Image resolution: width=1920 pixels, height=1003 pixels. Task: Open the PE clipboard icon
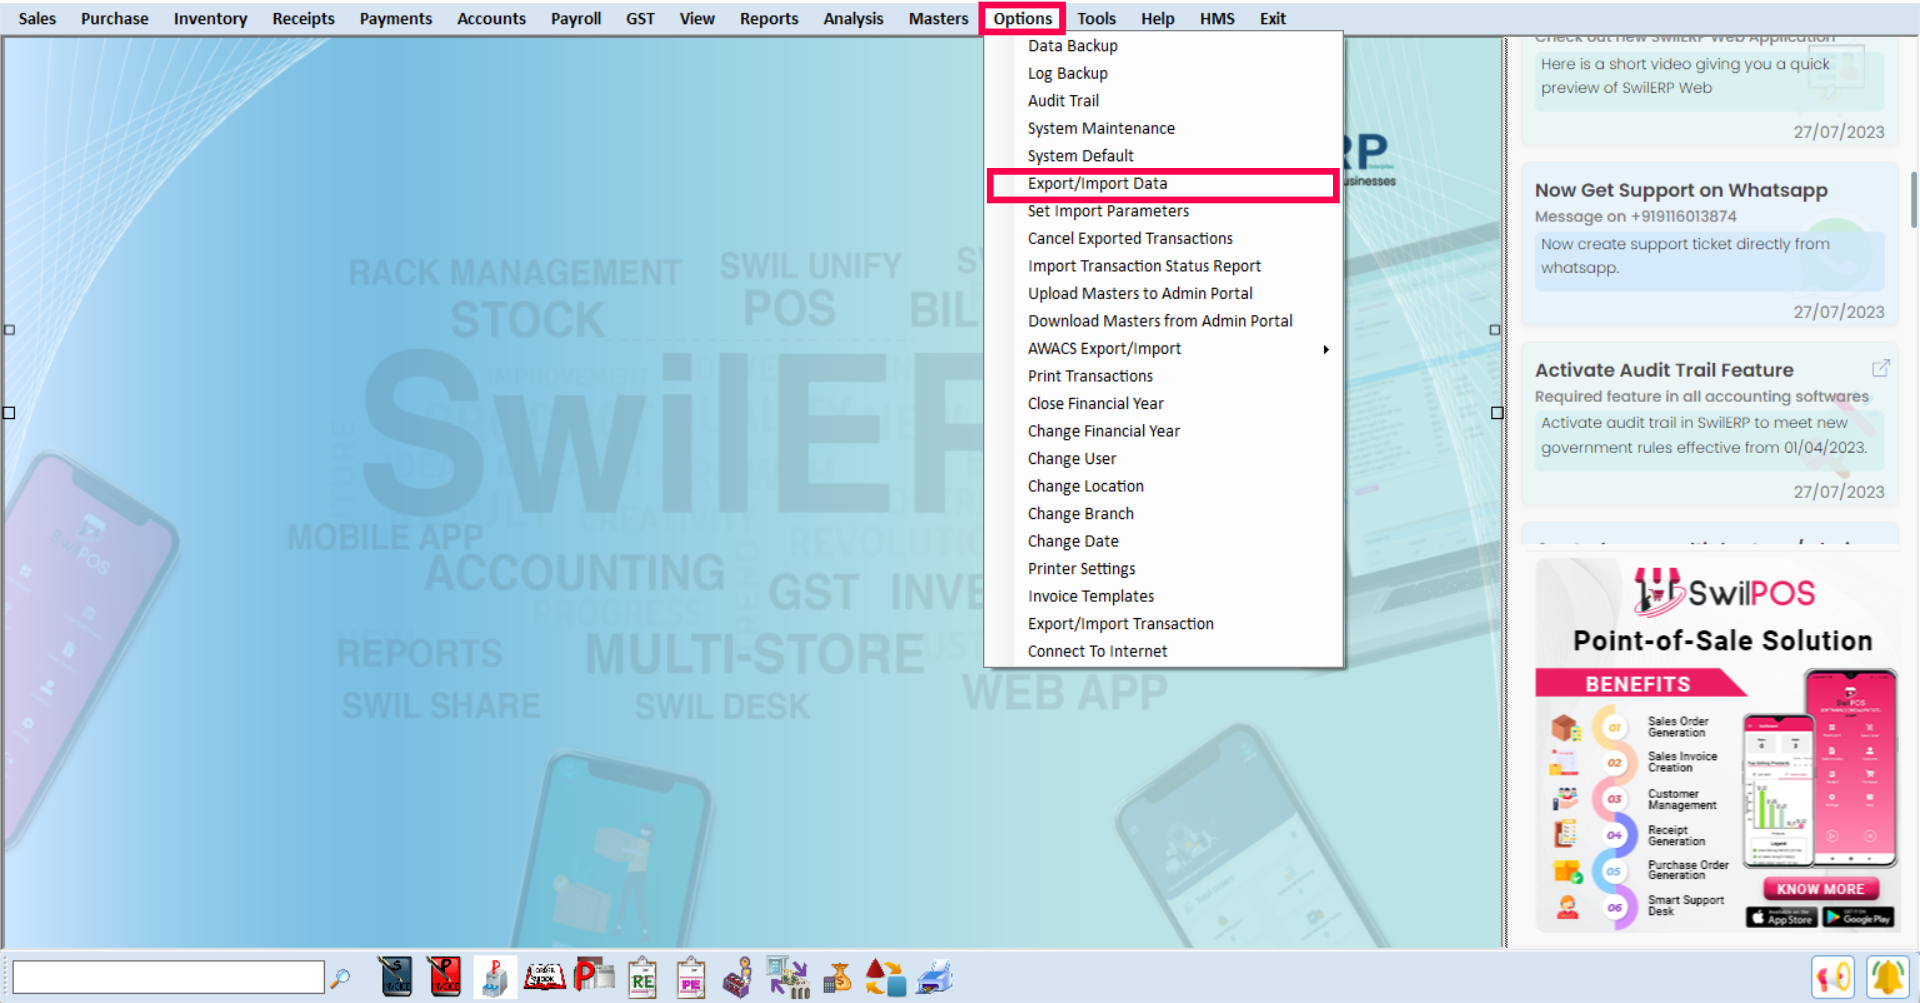pyautogui.click(x=690, y=978)
